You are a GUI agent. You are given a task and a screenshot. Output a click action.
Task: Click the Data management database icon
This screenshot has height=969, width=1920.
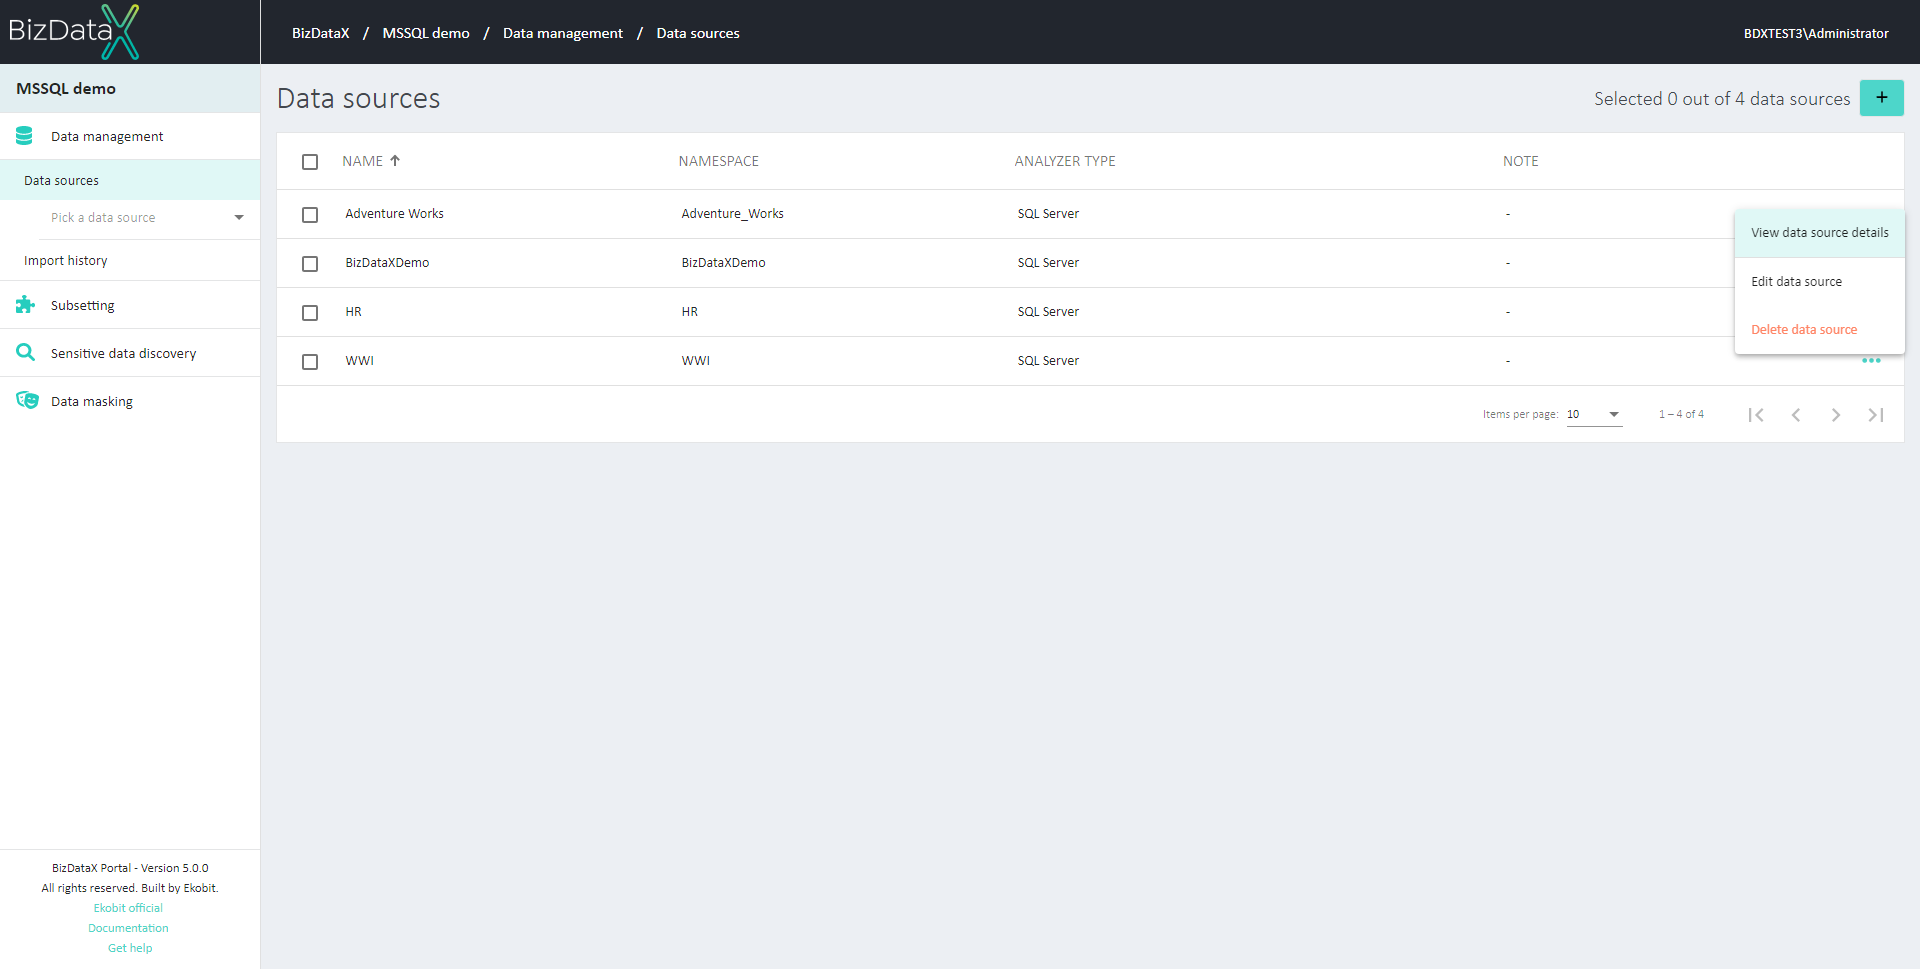pyautogui.click(x=25, y=136)
